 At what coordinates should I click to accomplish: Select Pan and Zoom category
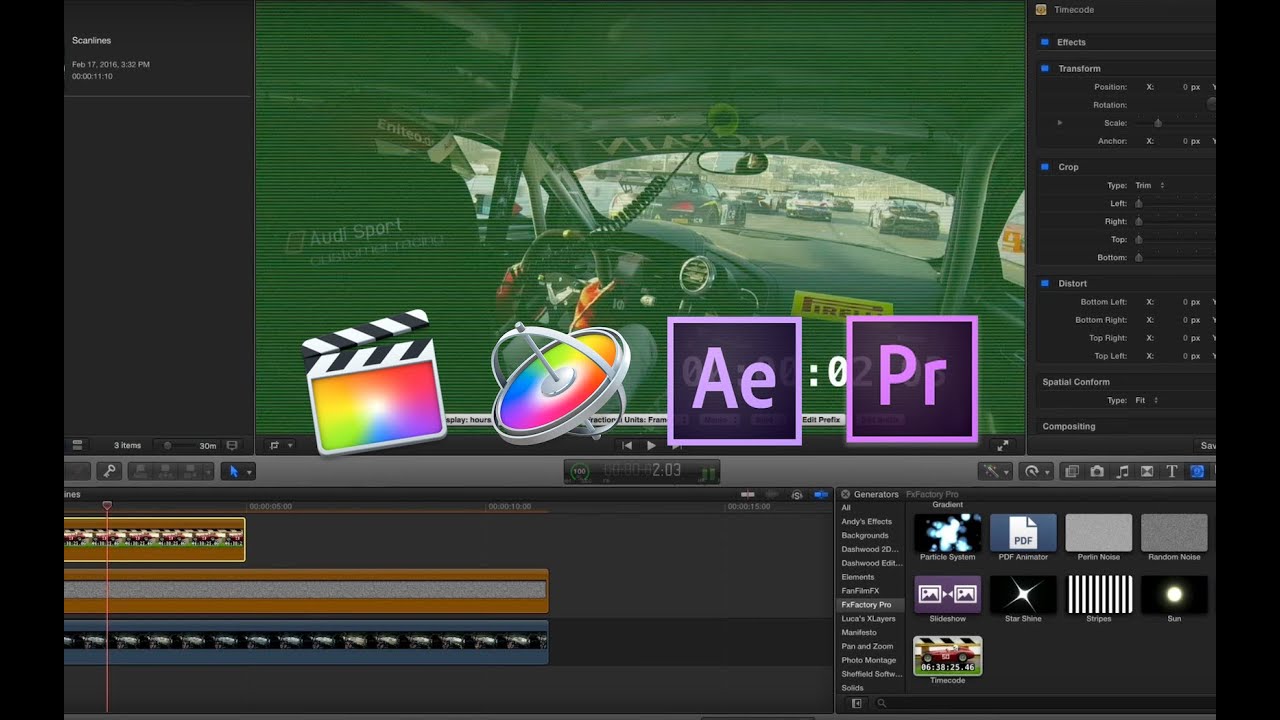[866, 646]
